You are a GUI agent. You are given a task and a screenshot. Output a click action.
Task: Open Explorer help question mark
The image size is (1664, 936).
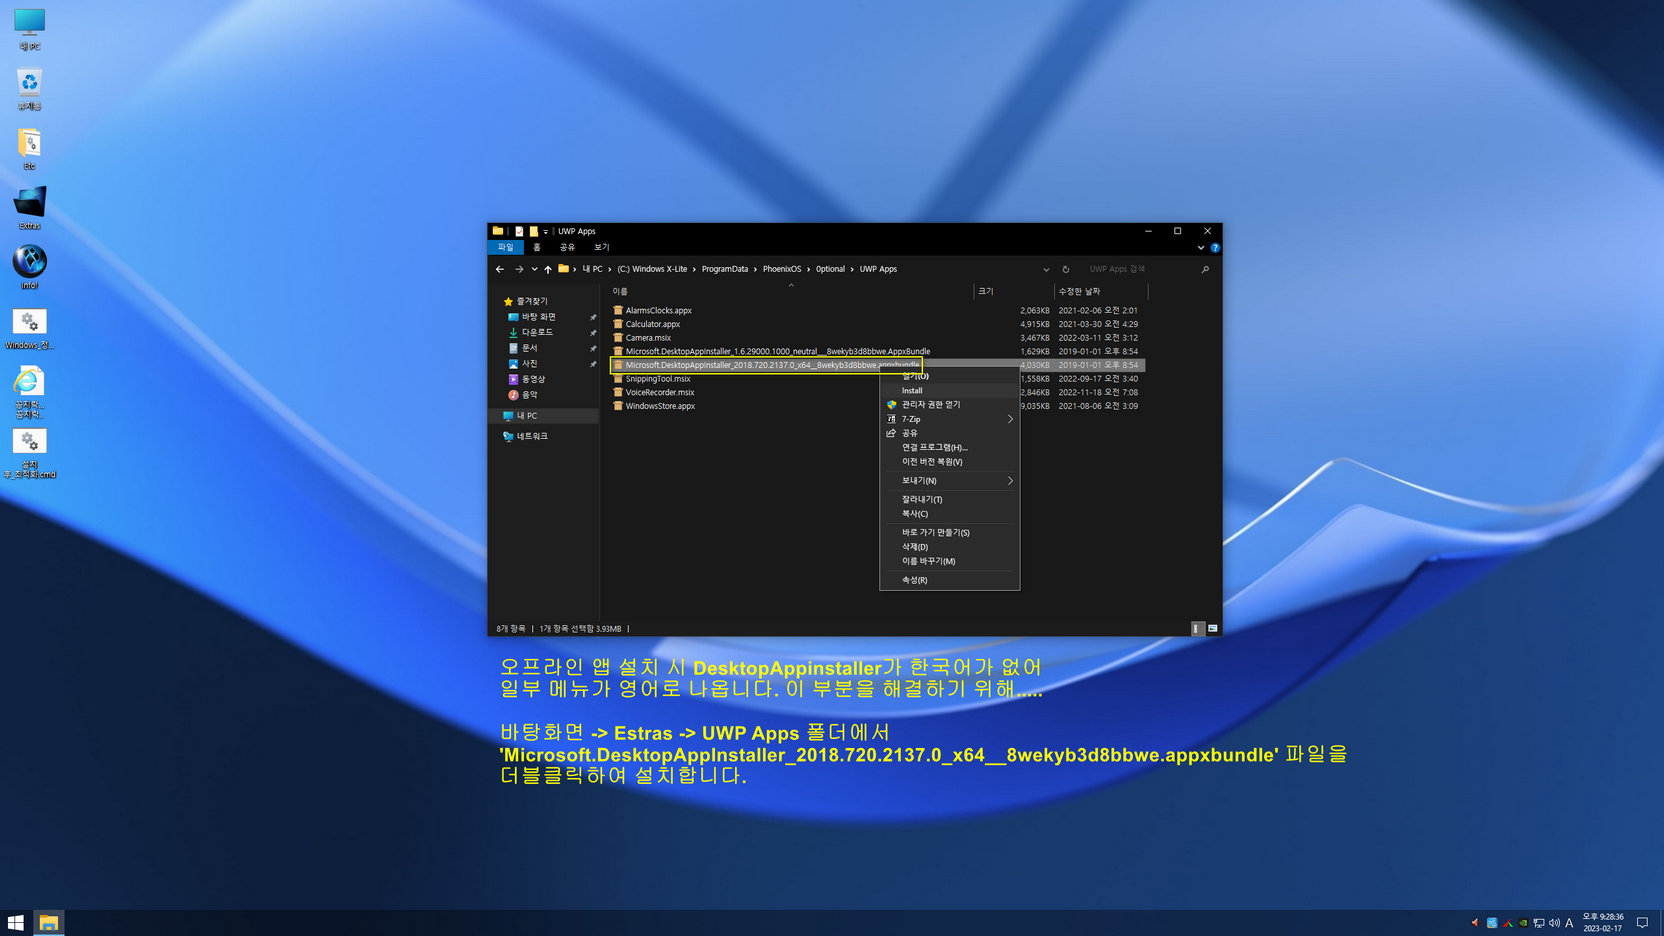pos(1215,247)
